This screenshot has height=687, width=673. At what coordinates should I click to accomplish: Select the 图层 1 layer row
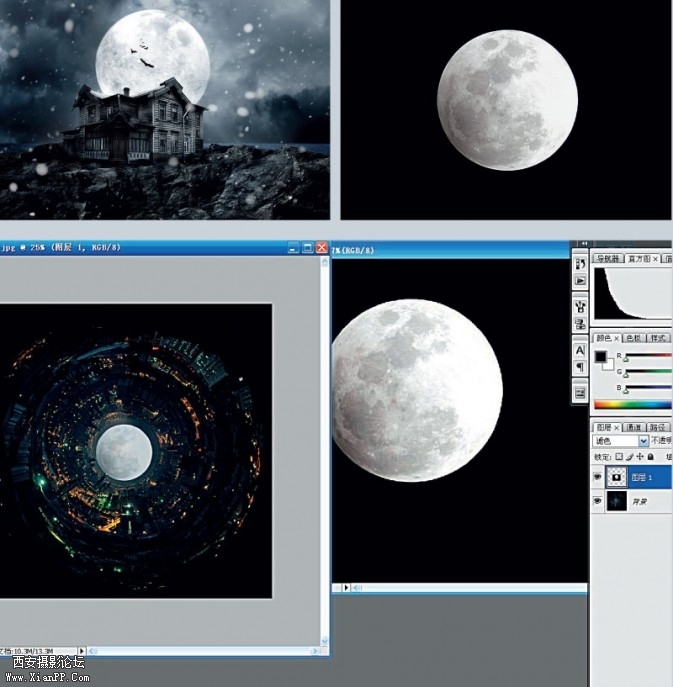click(631, 477)
